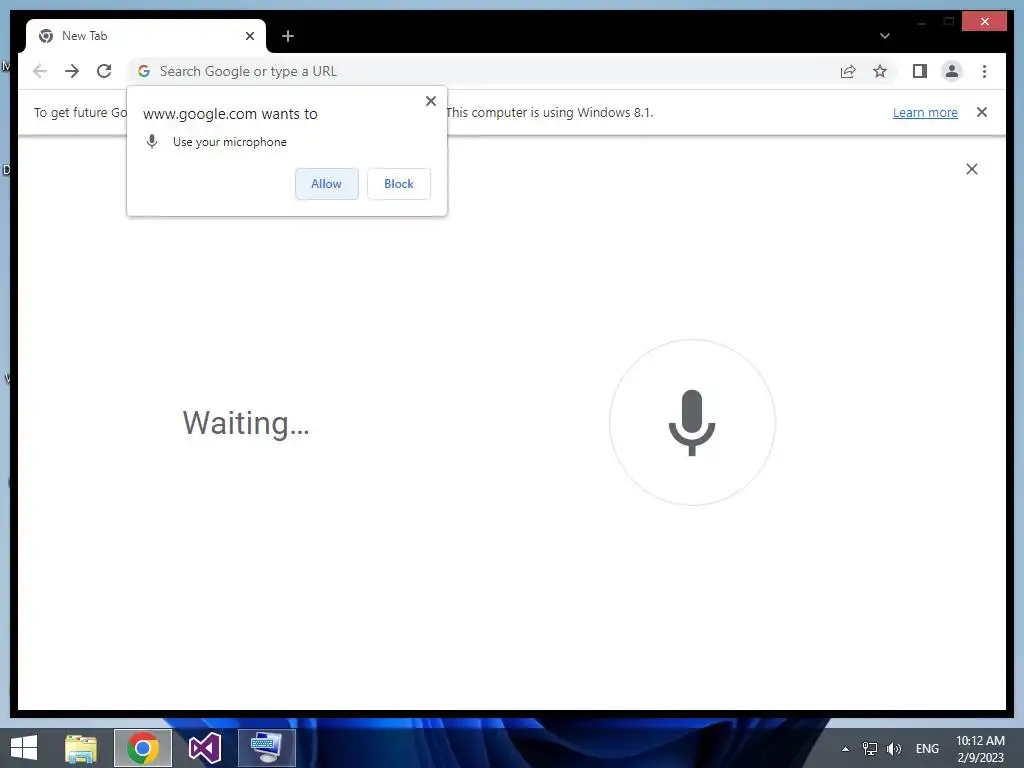Open the volume speaker tray icon
The height and width of the screenshot is (768, 1024).
893,749
